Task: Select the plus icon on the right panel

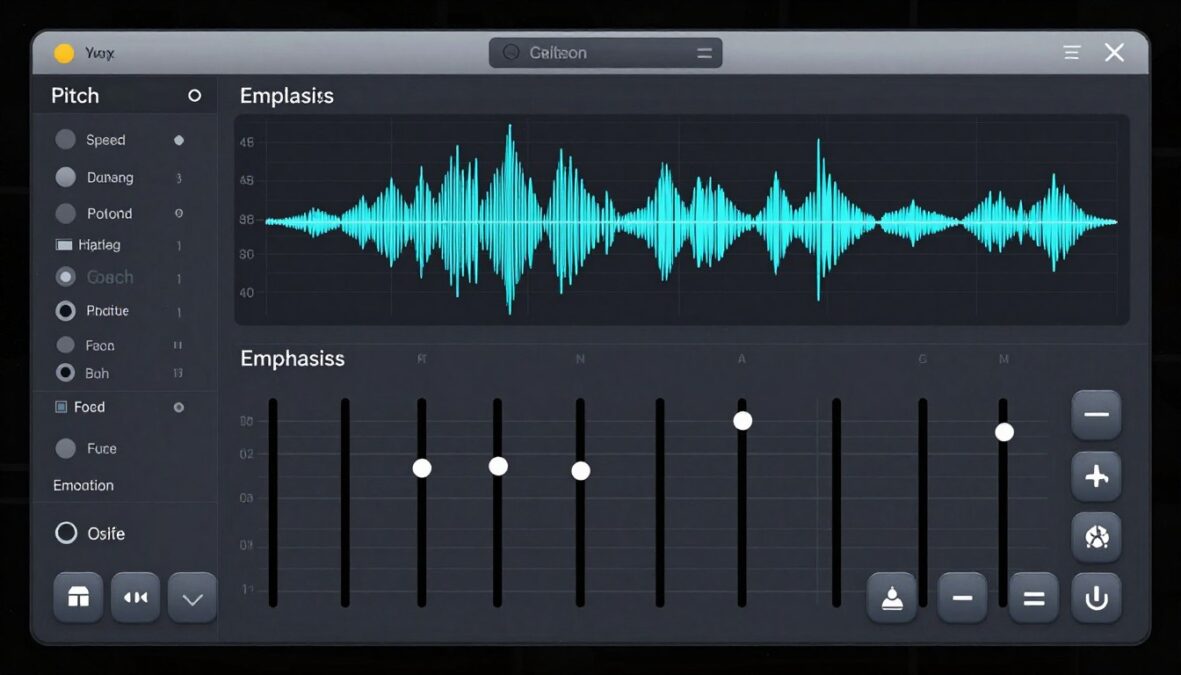Action: coord(1096,476)
